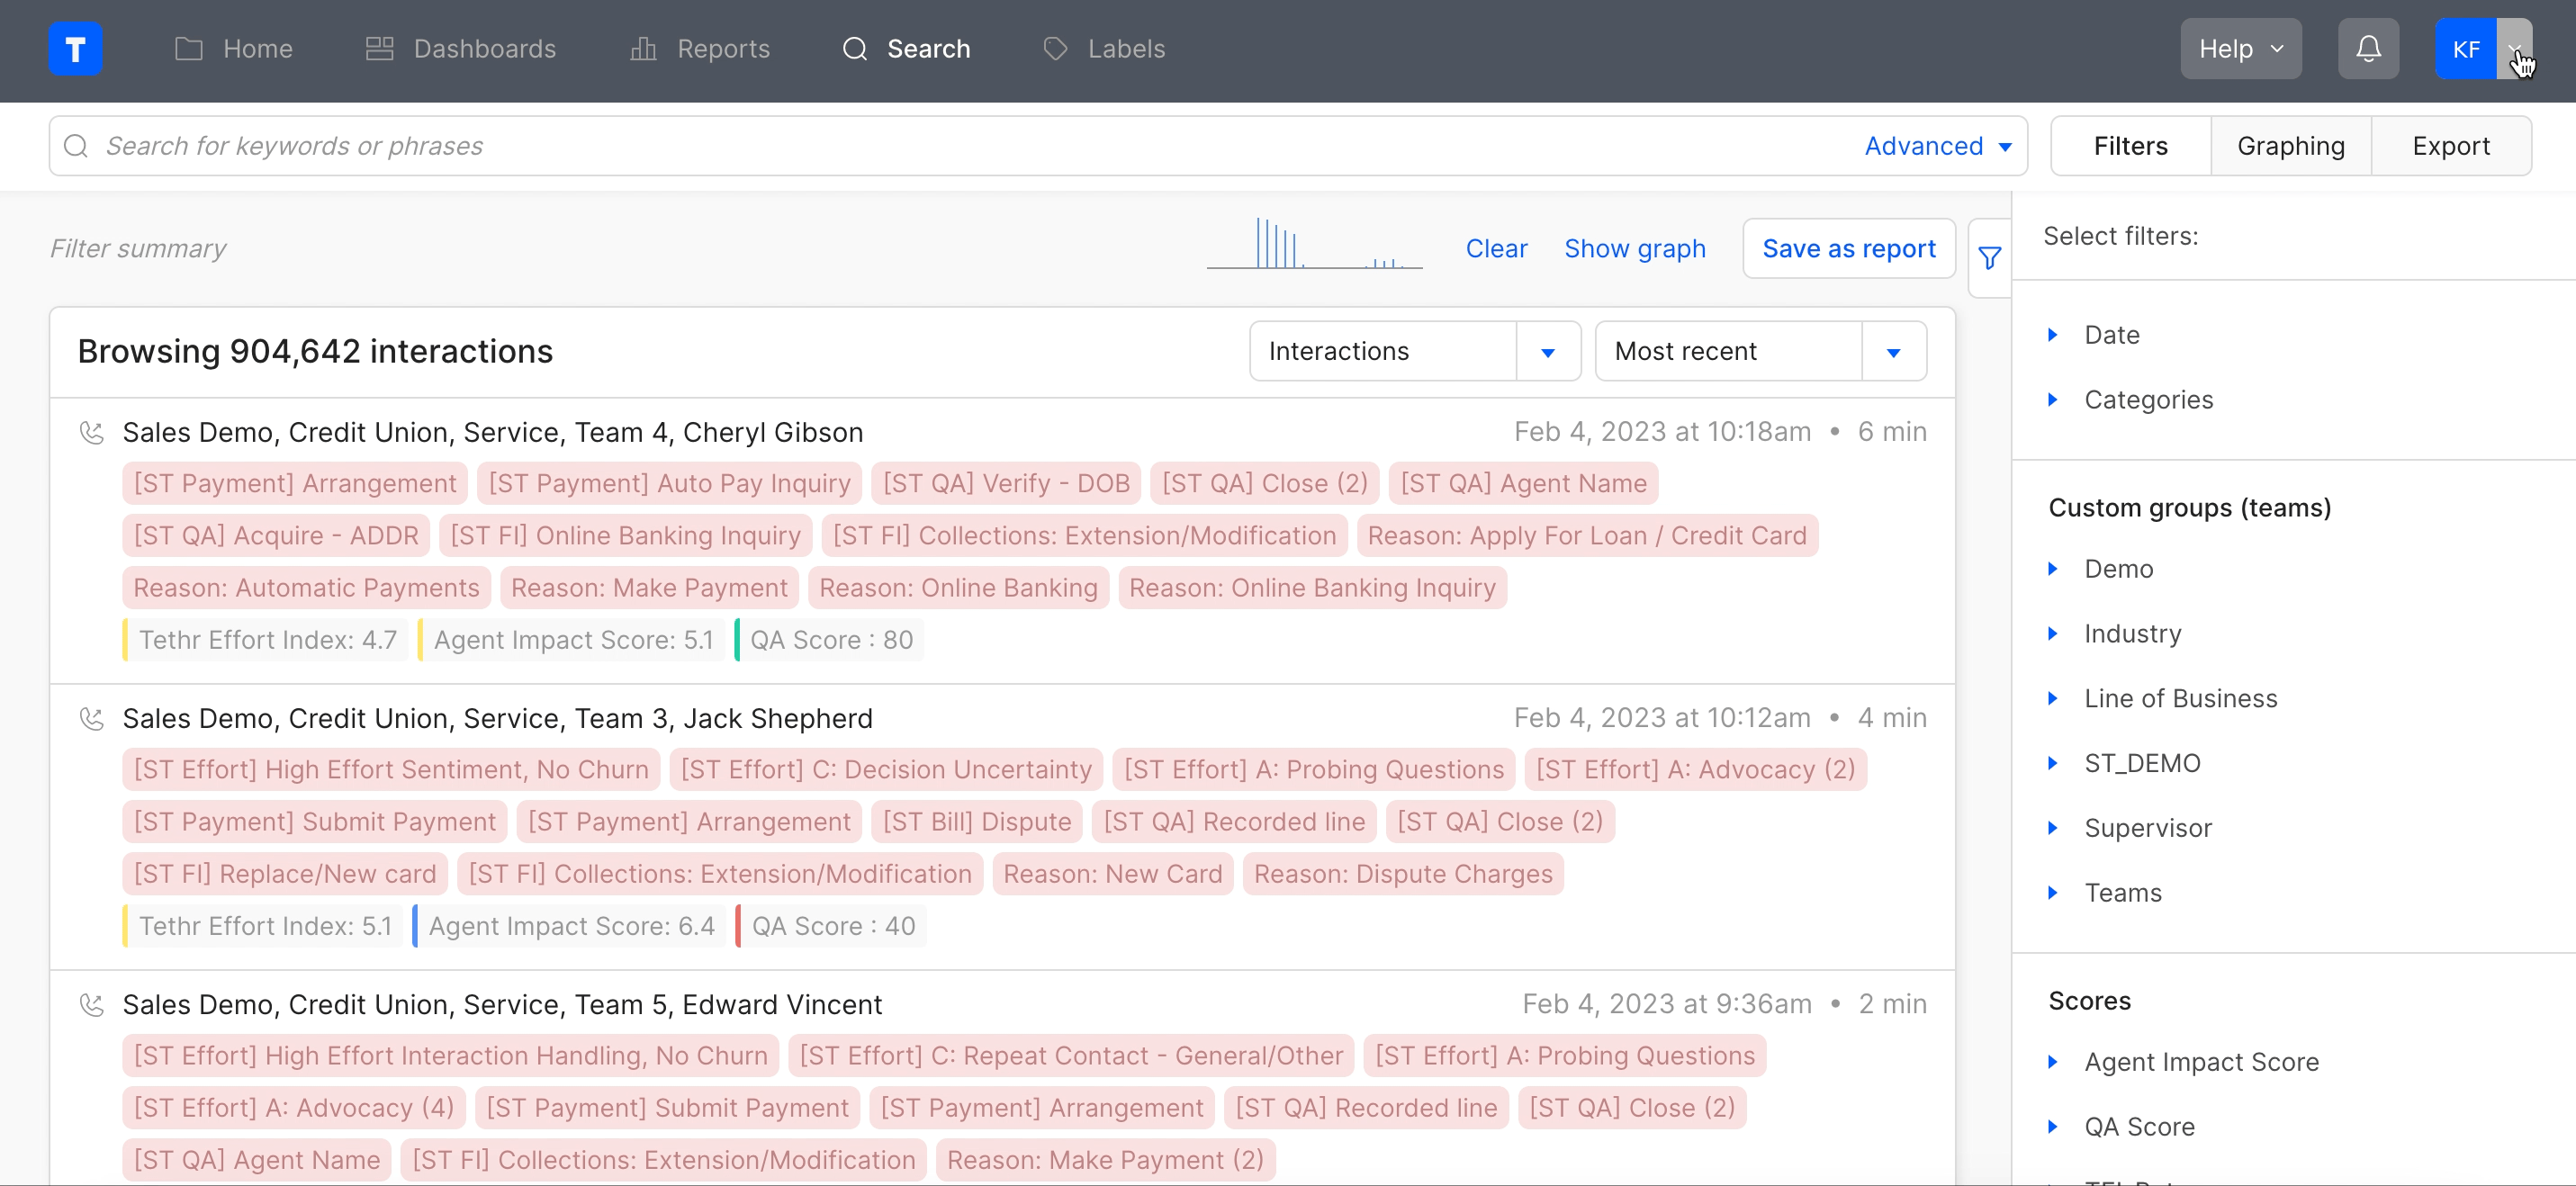Switch to the Graphing tab
Screen dimensions: 2576x1186
point(2290,146)
